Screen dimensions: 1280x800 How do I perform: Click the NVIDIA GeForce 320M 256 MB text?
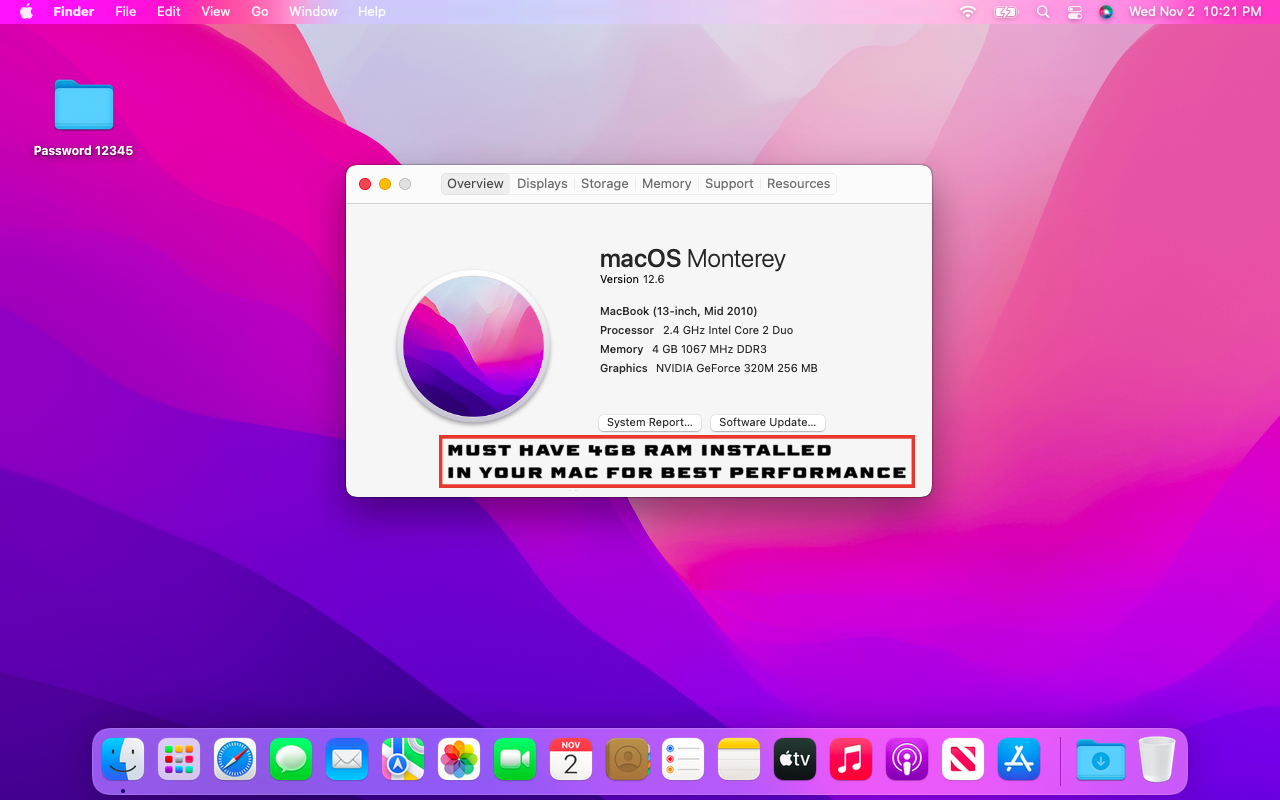[737, 368]
